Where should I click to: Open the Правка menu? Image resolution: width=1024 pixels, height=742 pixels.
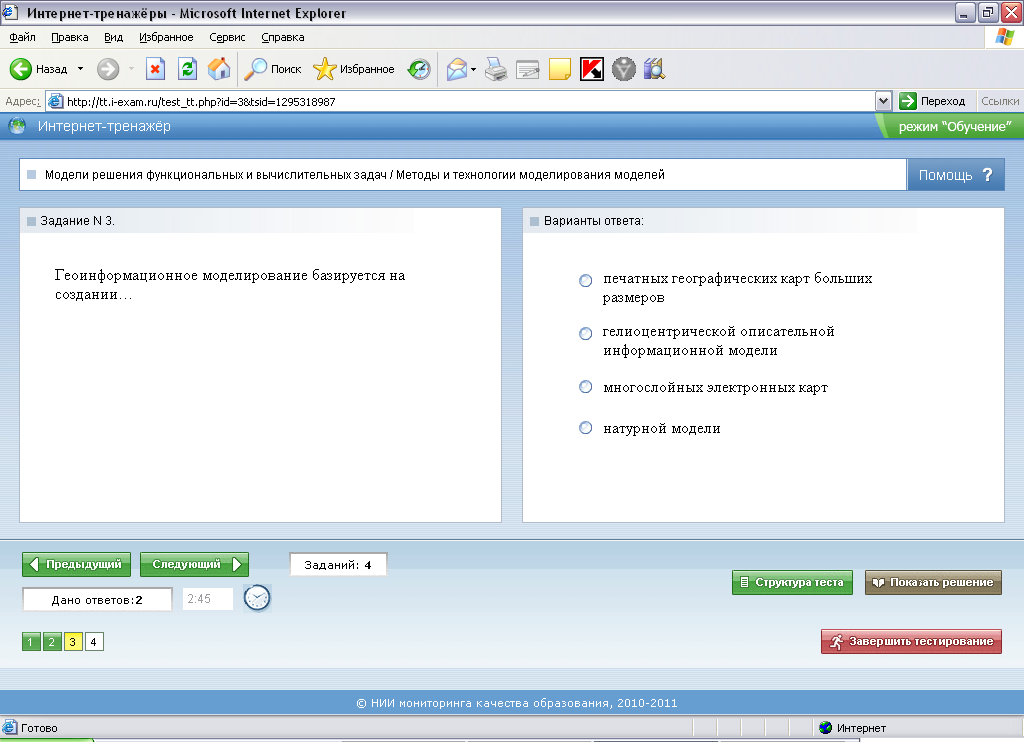tap(70, 37)
